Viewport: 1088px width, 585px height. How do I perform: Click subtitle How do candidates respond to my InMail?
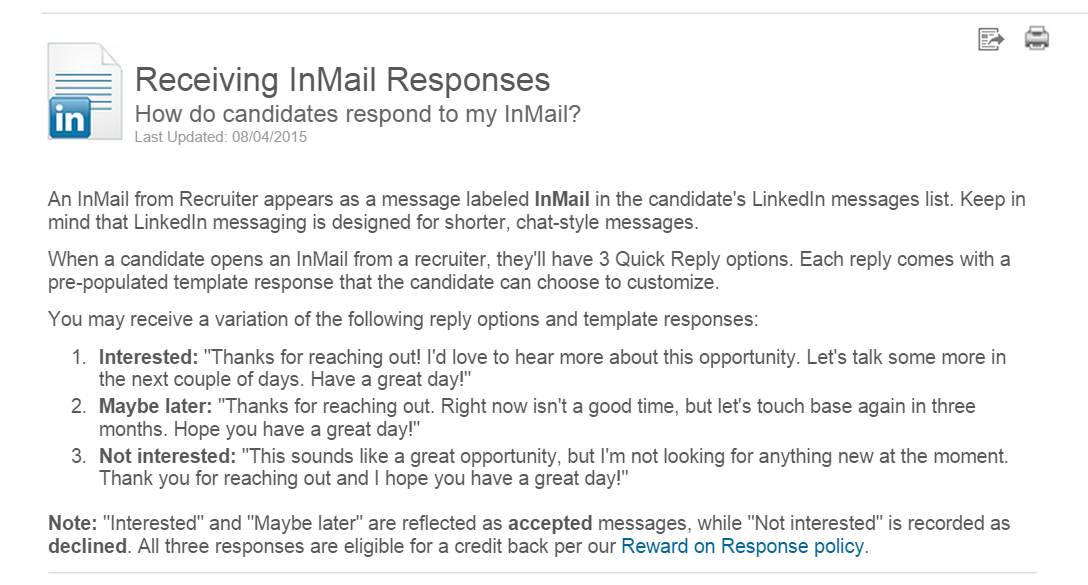[x=357, y=114]
